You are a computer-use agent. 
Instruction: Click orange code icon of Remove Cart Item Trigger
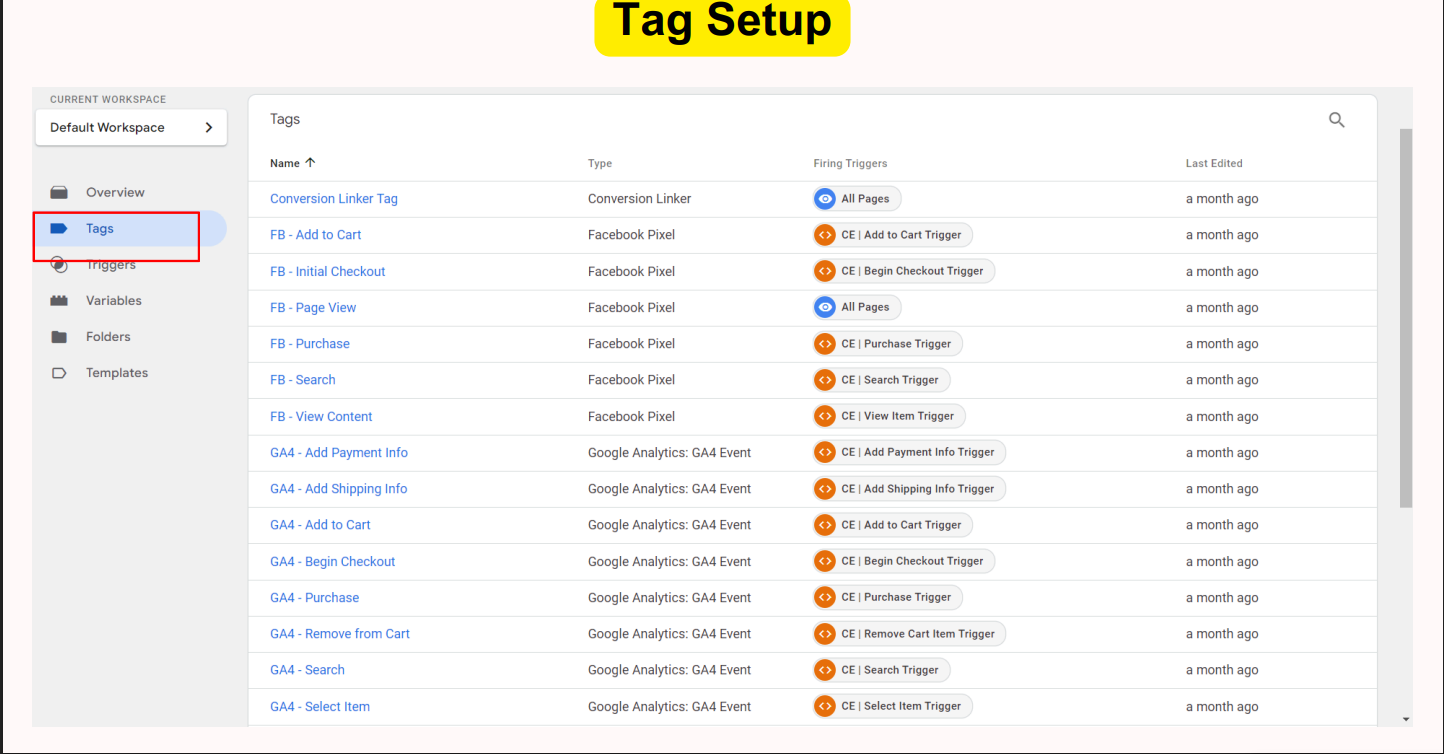825,634
